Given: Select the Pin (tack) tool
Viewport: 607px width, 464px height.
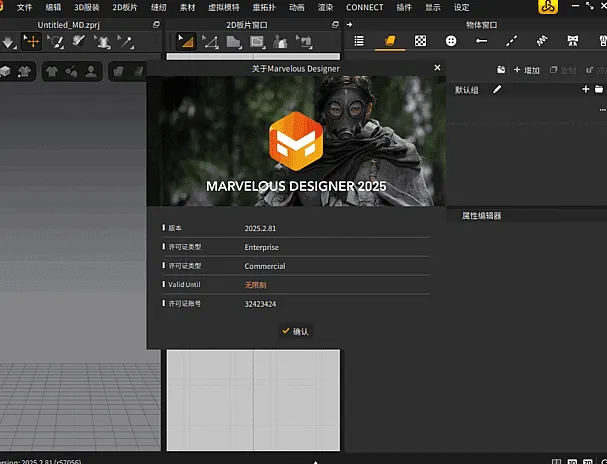Looking at the screenshot, I should click(x=126, y=41).
